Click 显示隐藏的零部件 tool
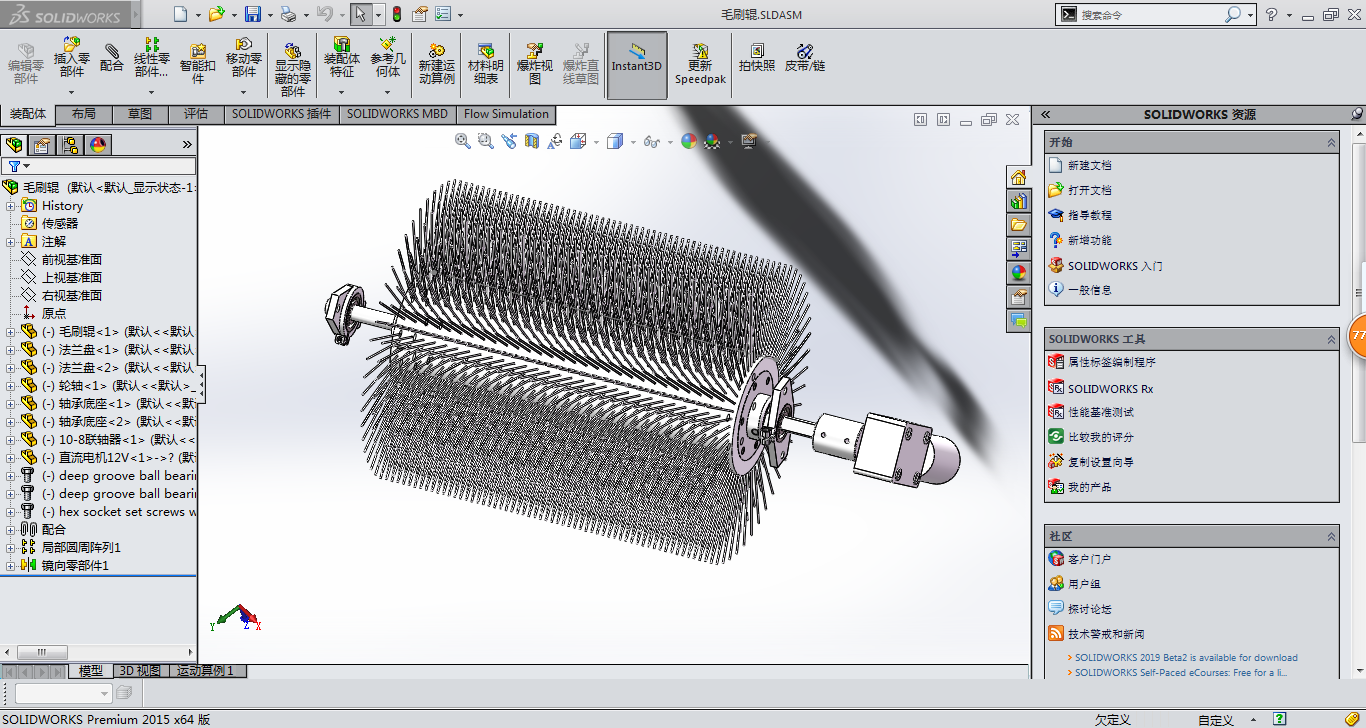This screenshot has height=728, width=1366. tap(293, 69)
